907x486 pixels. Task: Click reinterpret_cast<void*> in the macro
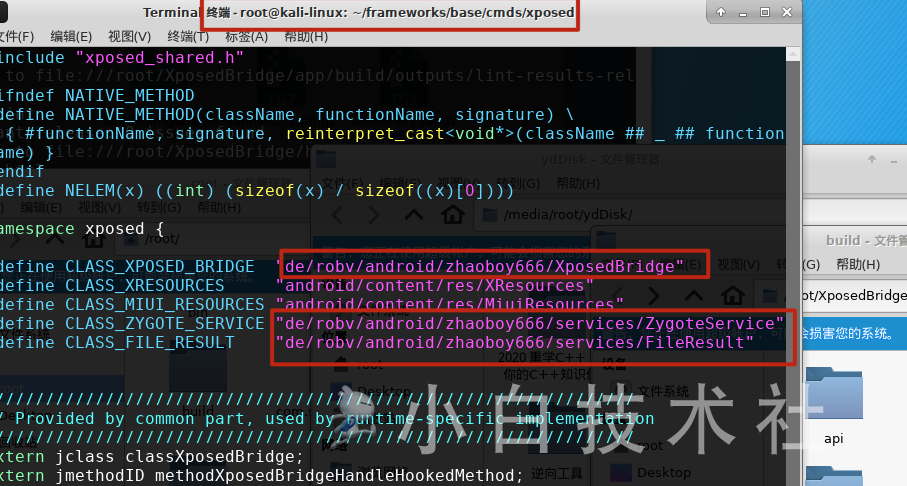pos(400,134)
